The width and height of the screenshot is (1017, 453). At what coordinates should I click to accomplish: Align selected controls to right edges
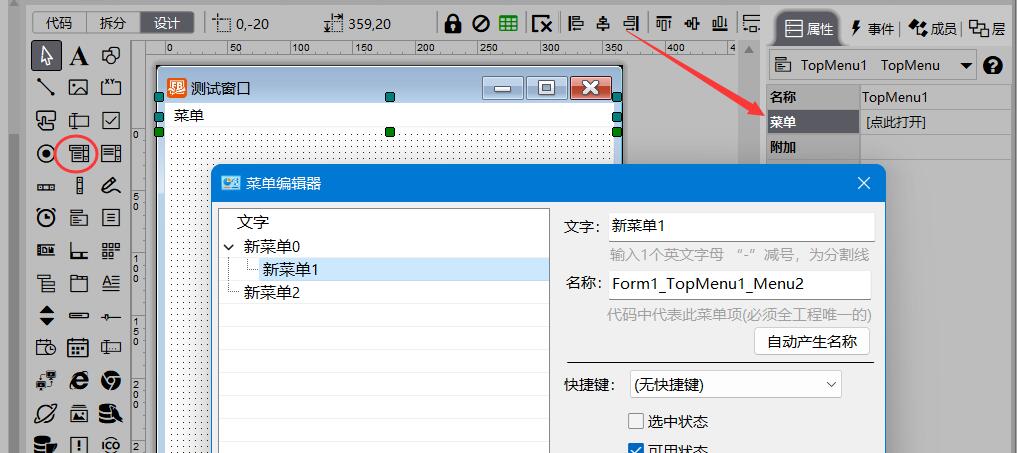630,24
